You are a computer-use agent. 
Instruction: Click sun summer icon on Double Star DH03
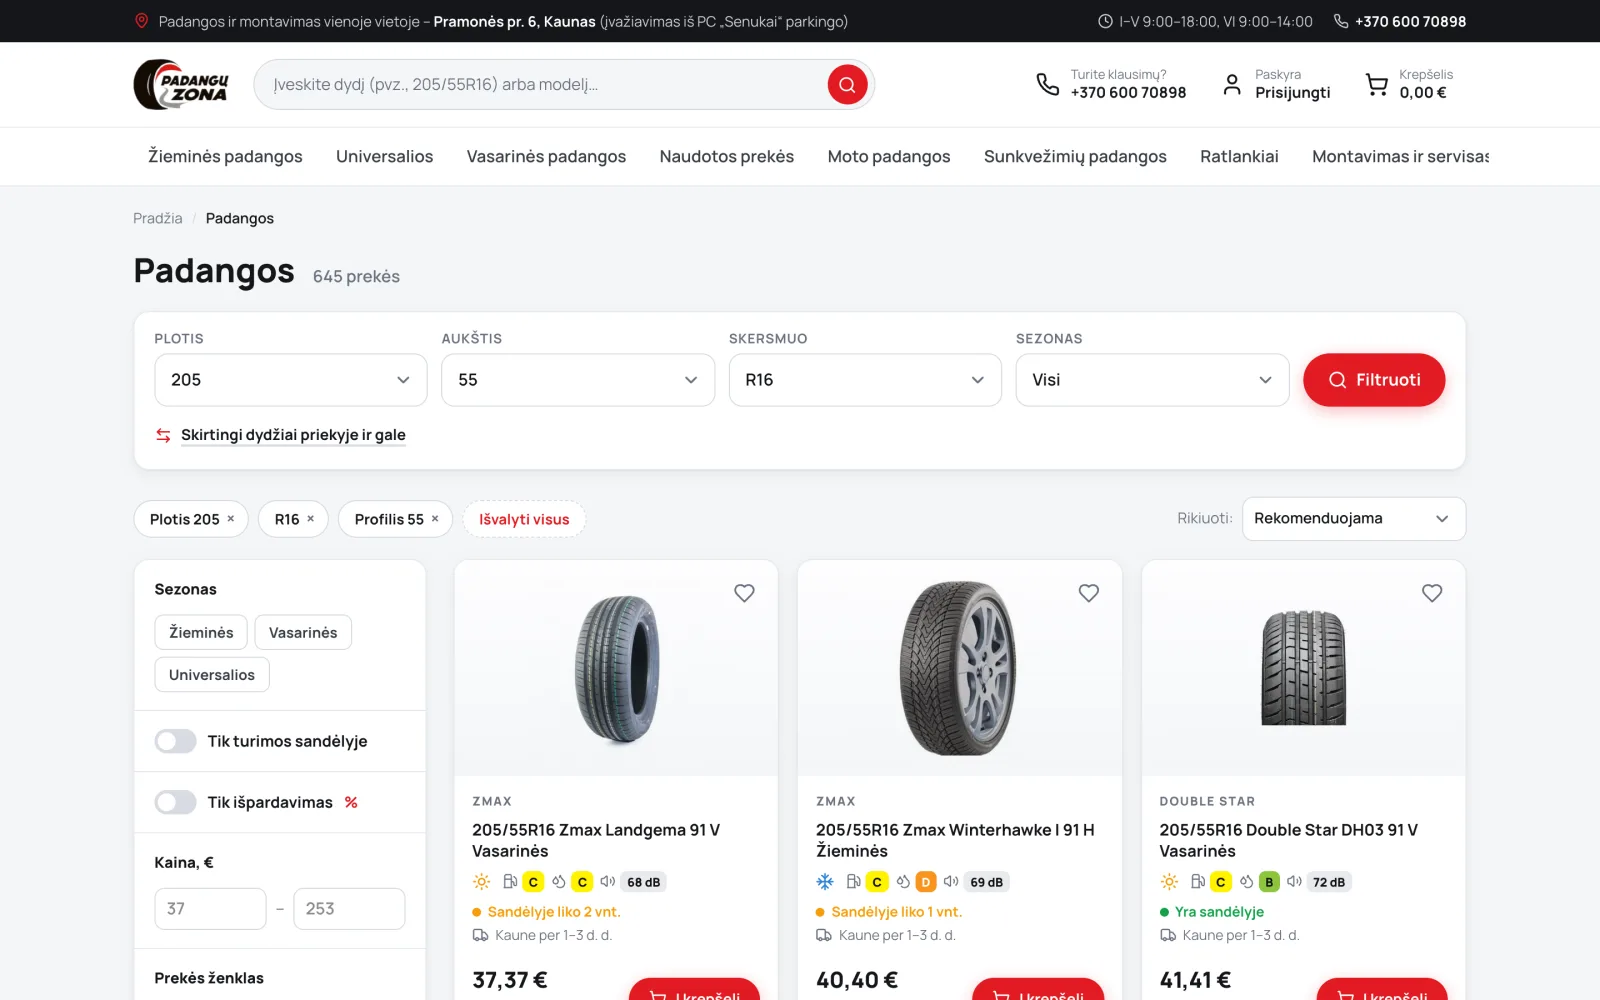(1169, 882)
